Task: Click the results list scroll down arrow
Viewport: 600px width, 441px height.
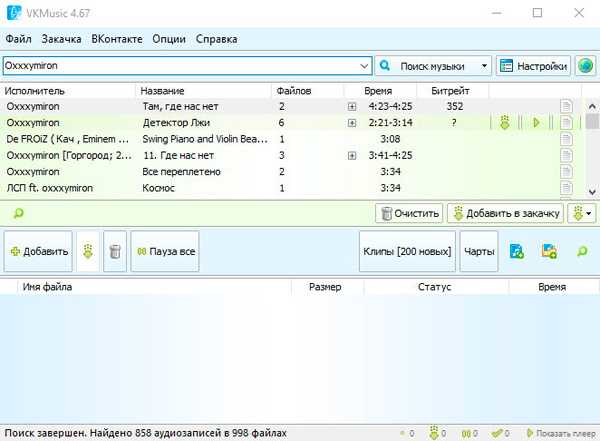Action: click(x=592, y=192)
